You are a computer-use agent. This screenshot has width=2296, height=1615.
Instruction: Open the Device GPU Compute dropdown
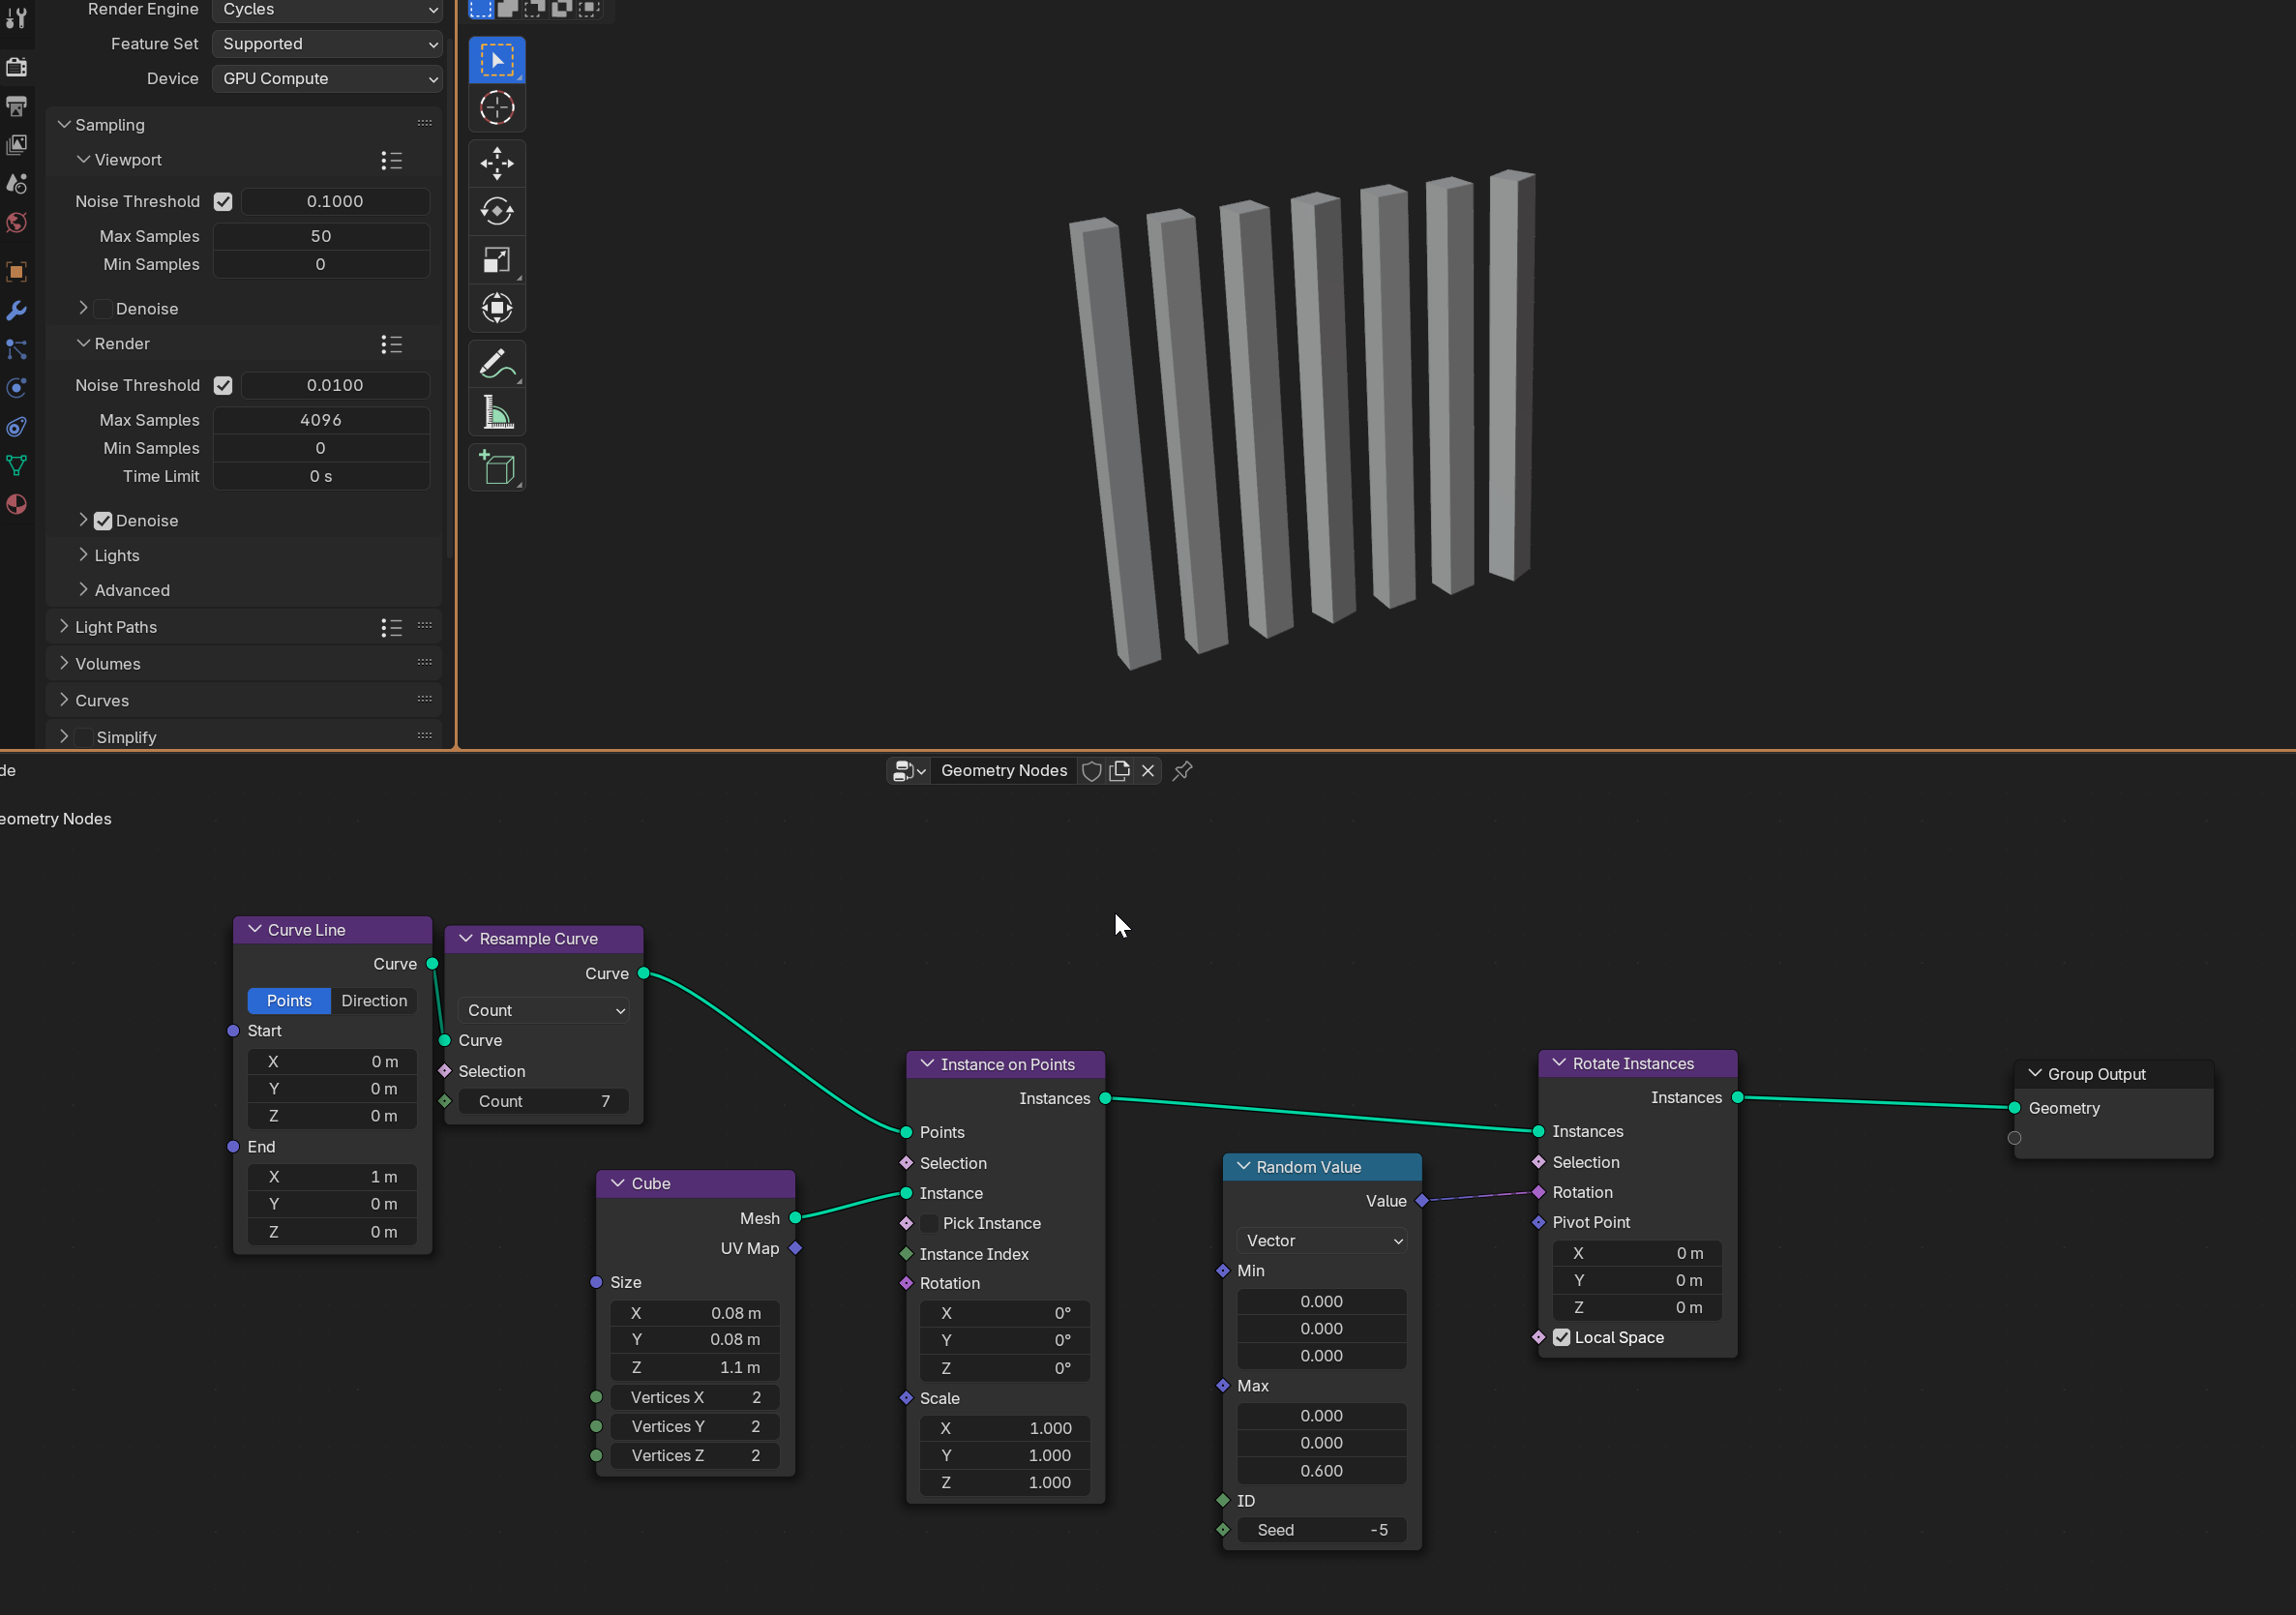pyautogui.click(x=327, y=79)
